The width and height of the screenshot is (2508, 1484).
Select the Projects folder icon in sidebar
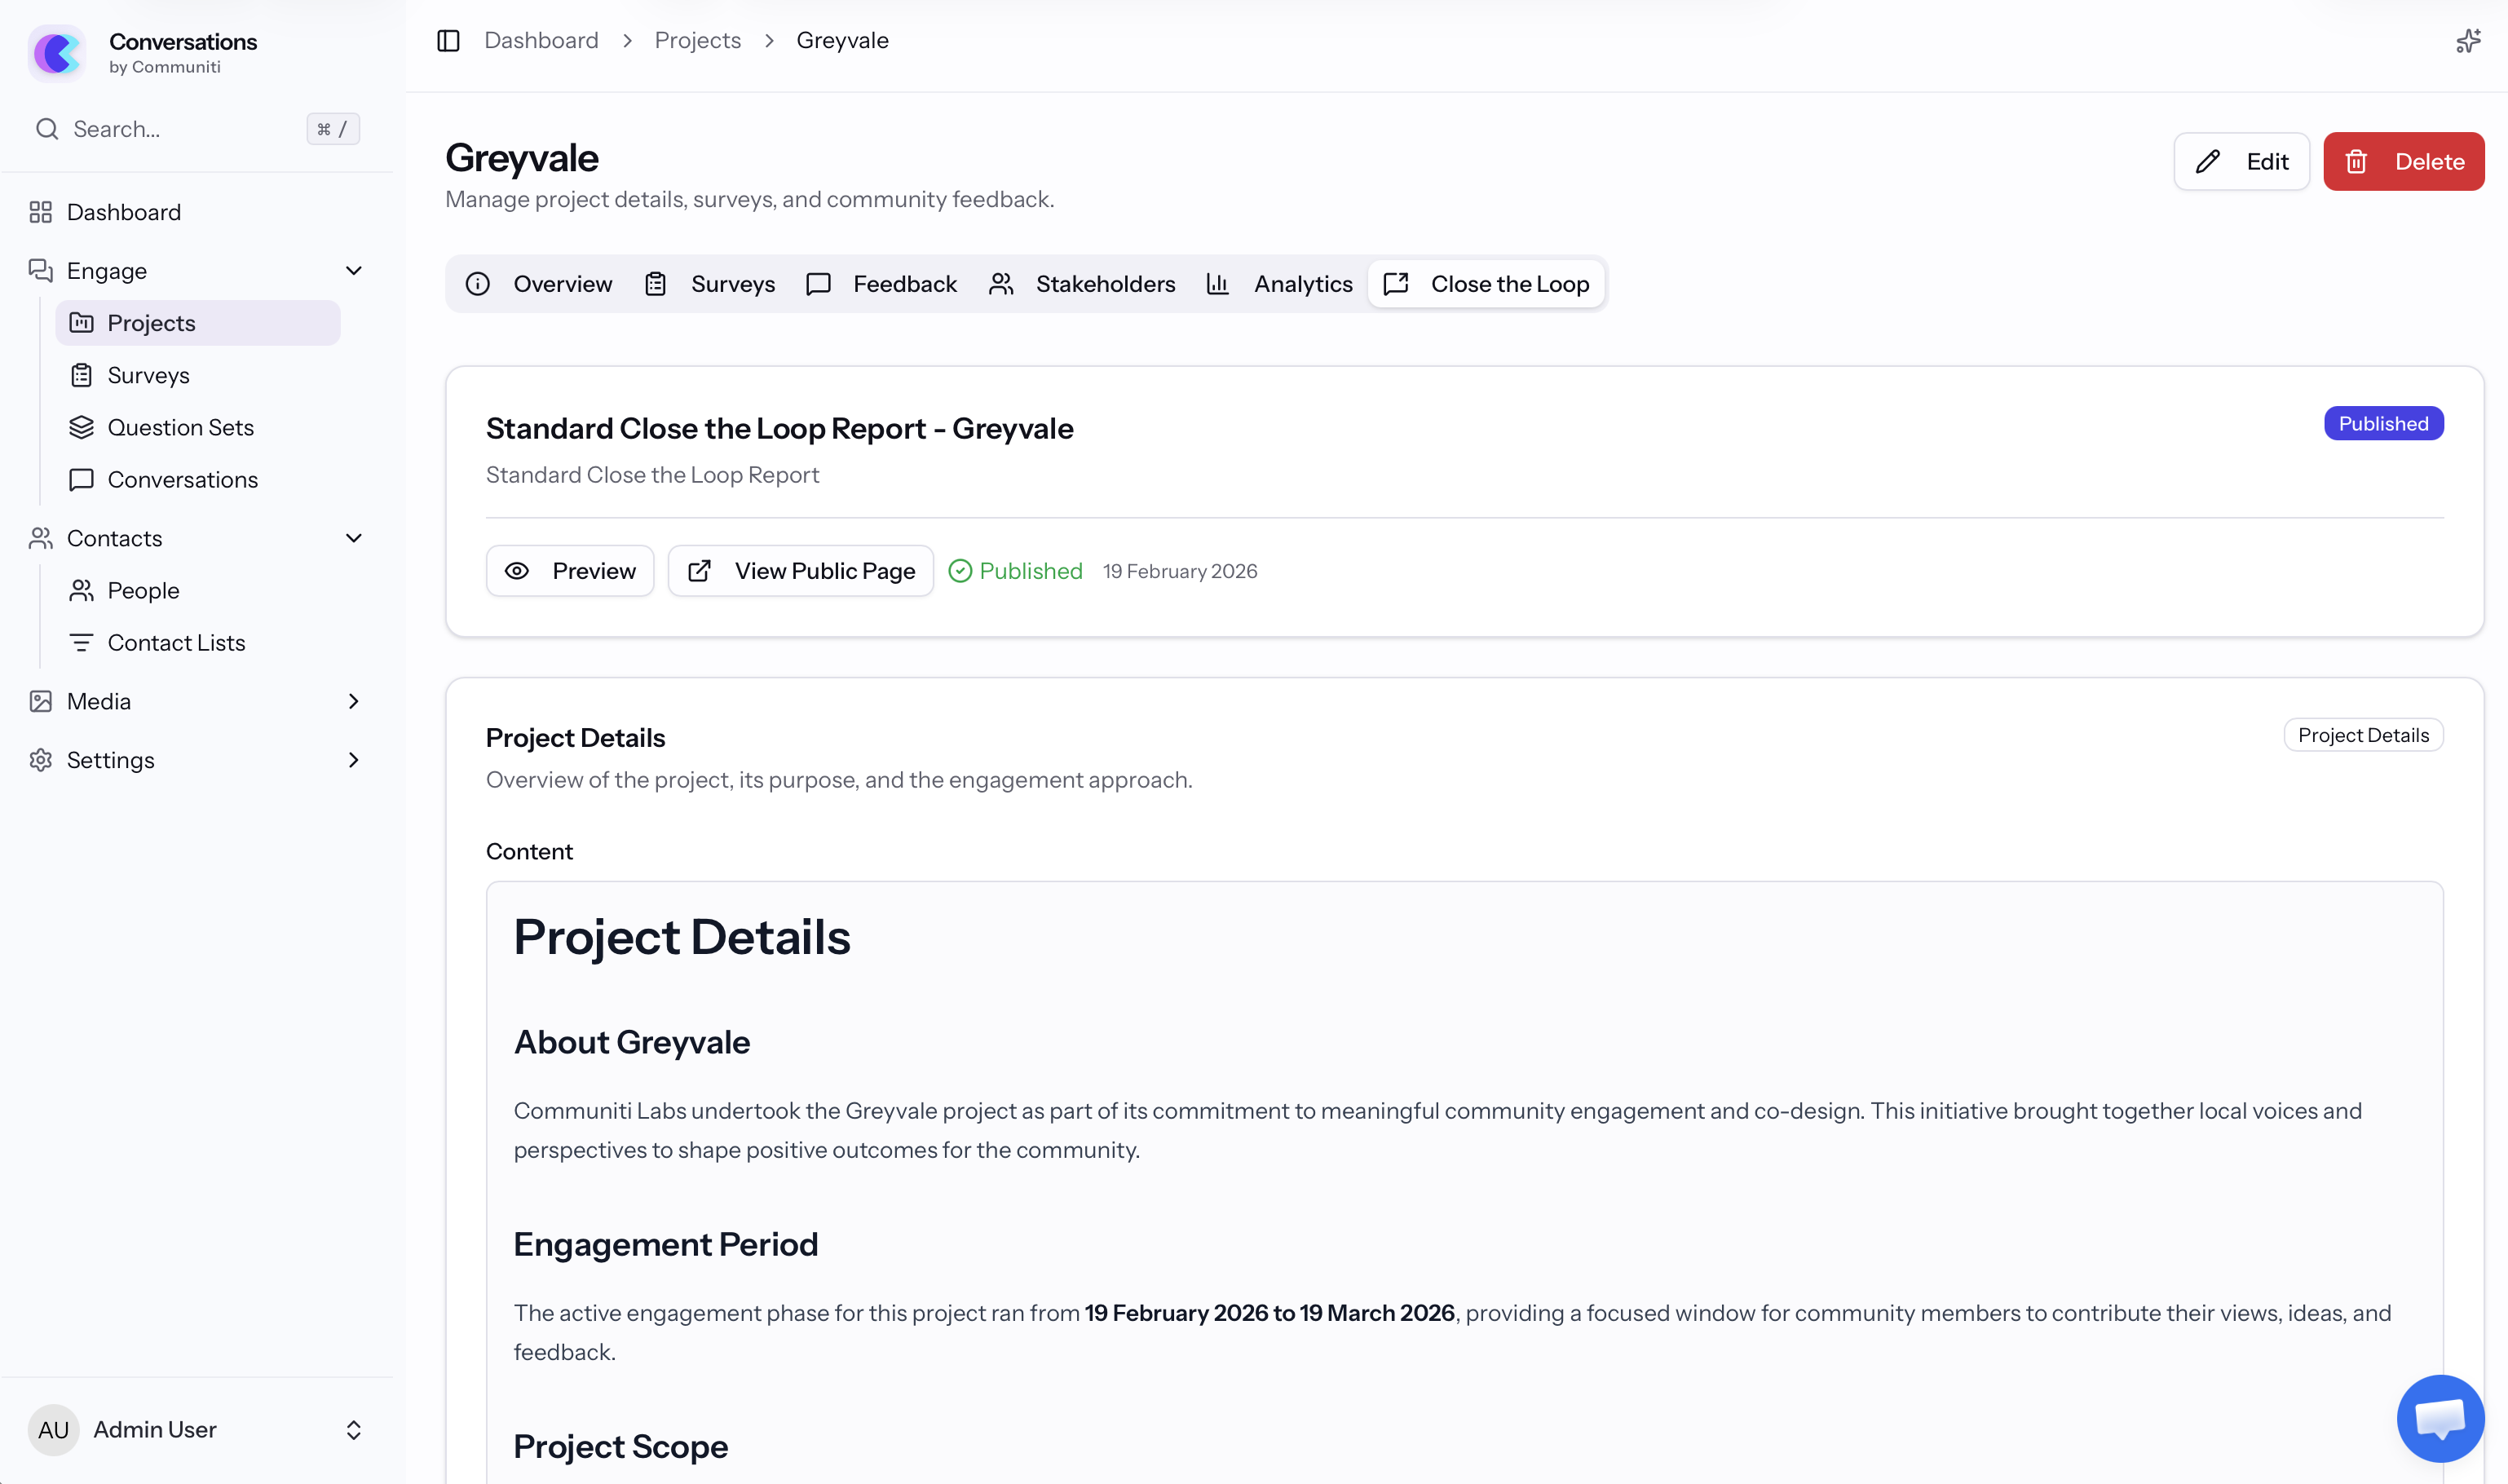tap(83, 322)
